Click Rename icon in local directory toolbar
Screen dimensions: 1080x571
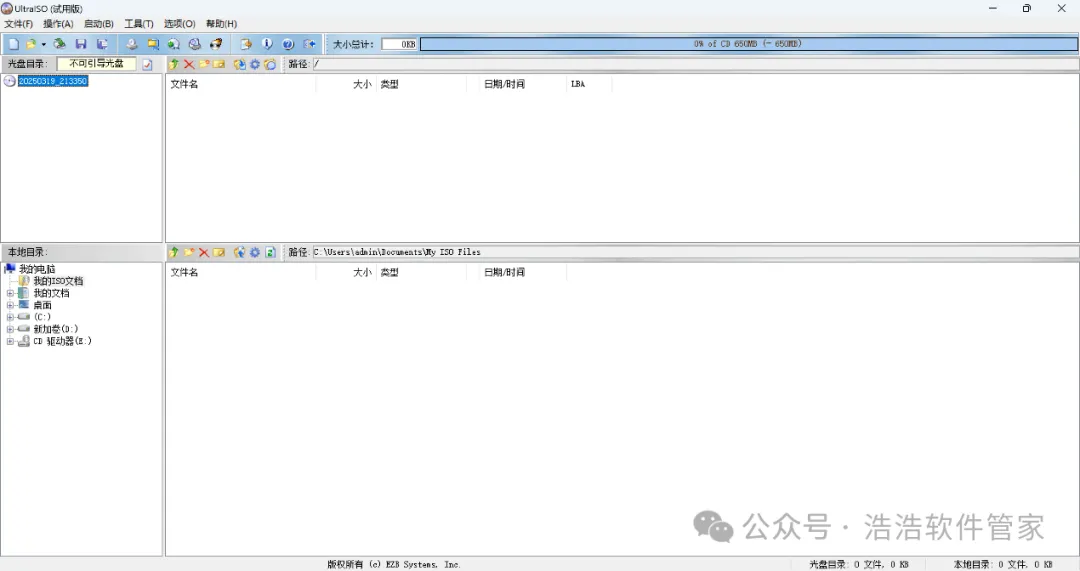(x=219, y=252)
